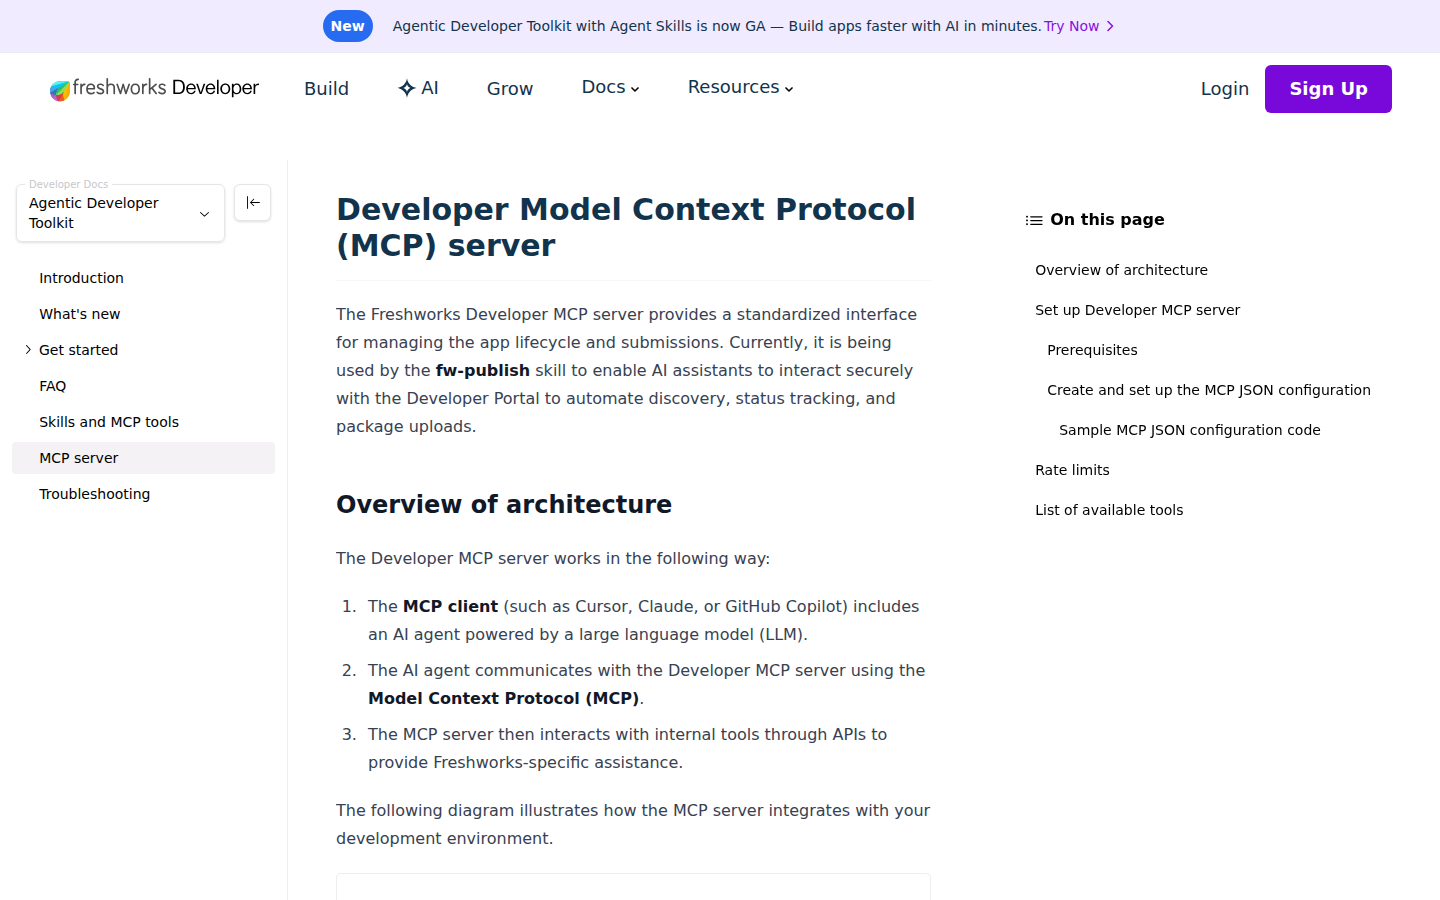Image resolution: width=1440 pixels, height=900 pixels.
Task: Click the page title Developer Model Context Protocol
Action: pyautogui.click(x=626, y=227)
